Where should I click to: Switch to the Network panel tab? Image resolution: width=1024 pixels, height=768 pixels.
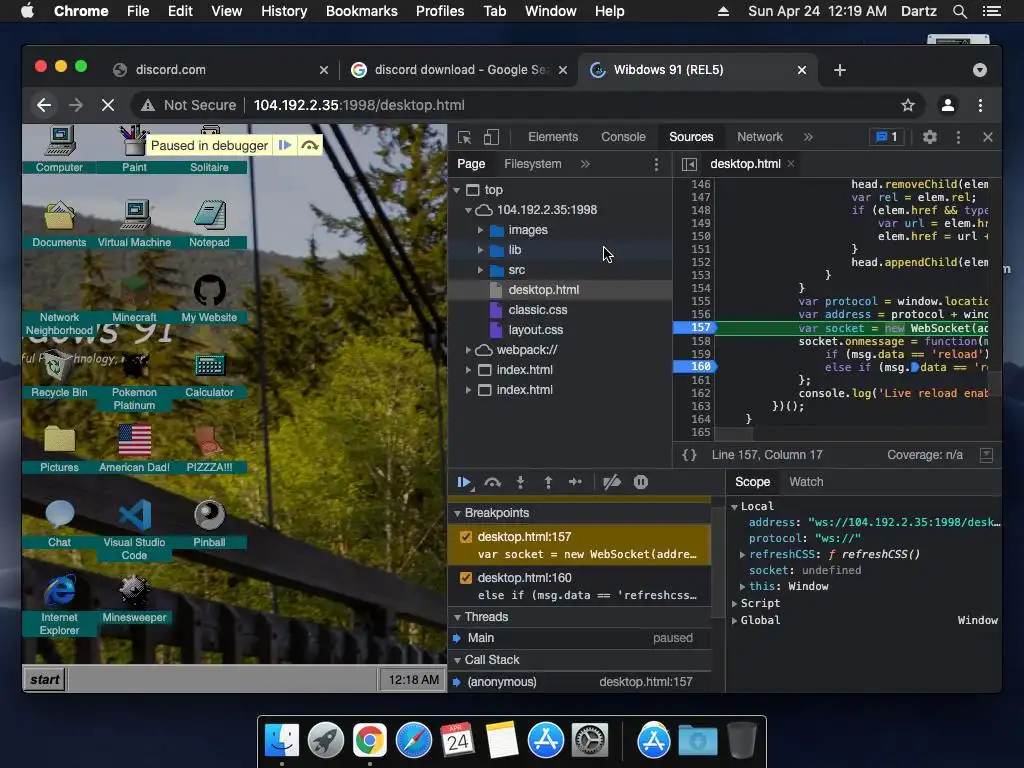click(x=760, y=136)
